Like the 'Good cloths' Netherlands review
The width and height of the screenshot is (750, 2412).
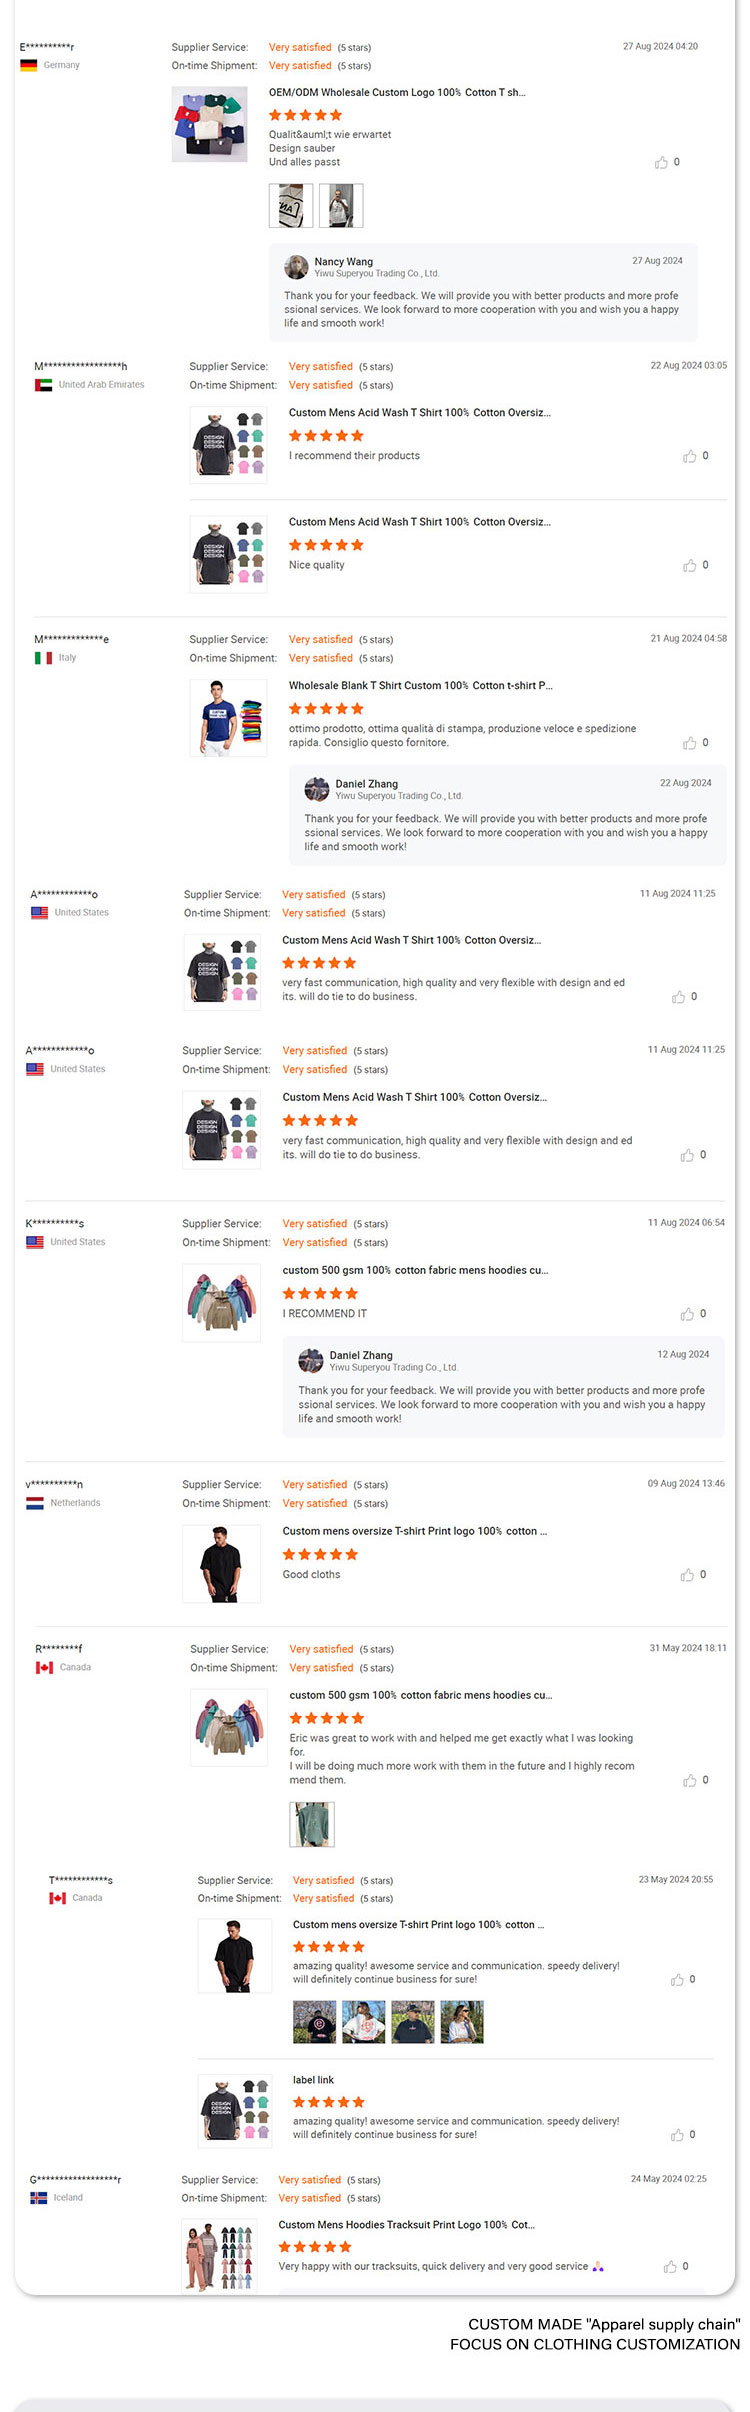(x=687, y=1575)
